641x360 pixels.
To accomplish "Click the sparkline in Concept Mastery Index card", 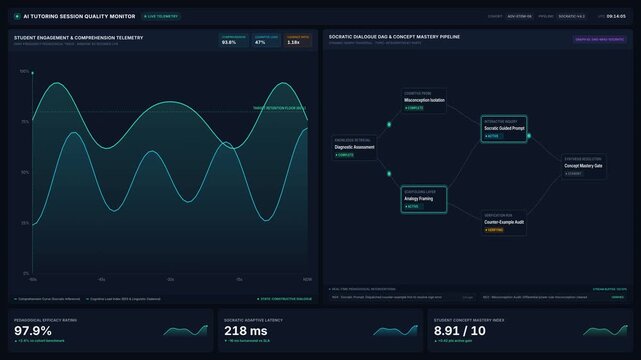I will coord(605,331).
